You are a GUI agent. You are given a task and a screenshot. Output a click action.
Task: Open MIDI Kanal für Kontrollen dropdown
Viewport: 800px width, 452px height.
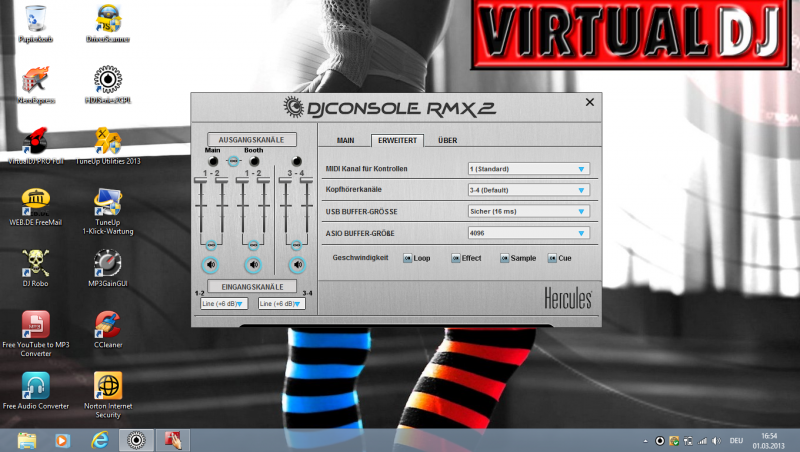529,169
